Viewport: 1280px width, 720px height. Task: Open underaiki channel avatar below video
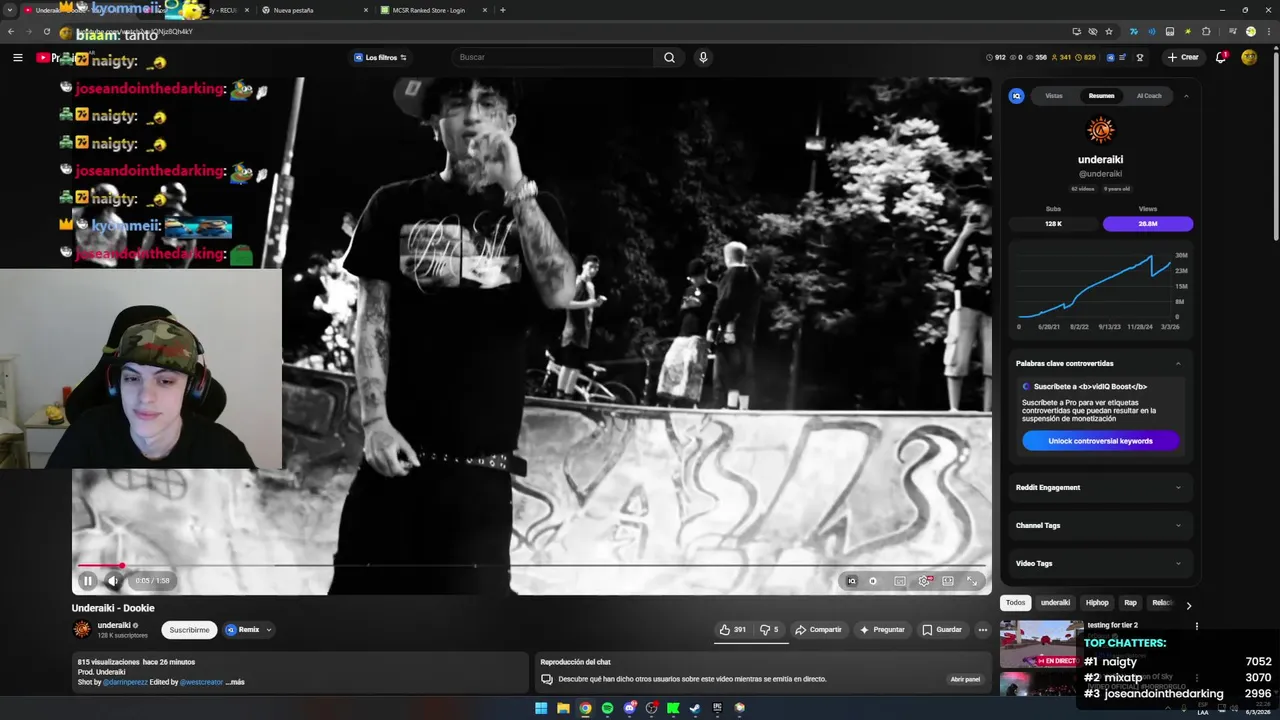pyautogui.click(x=82, y=629)
